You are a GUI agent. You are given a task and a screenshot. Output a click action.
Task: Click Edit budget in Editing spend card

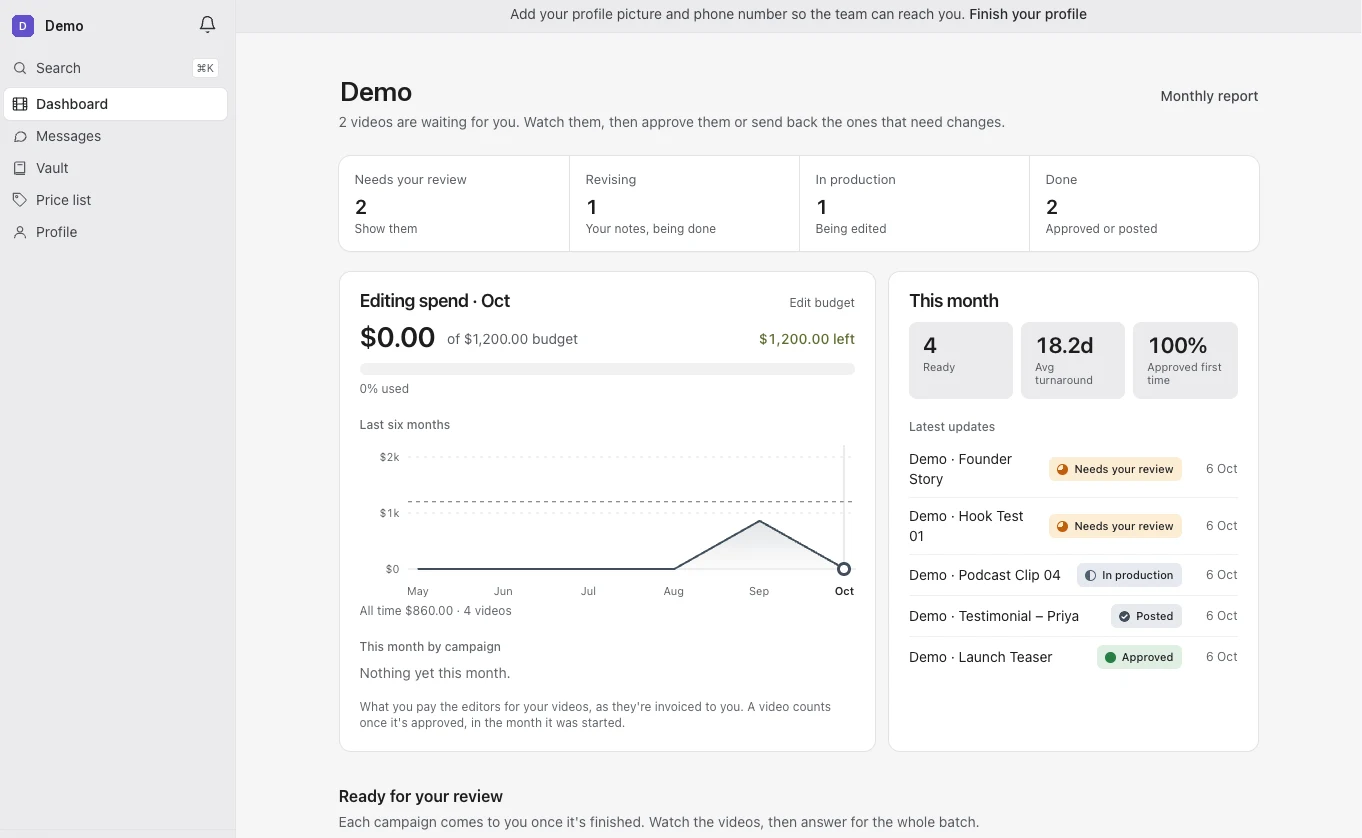point(822,303)
